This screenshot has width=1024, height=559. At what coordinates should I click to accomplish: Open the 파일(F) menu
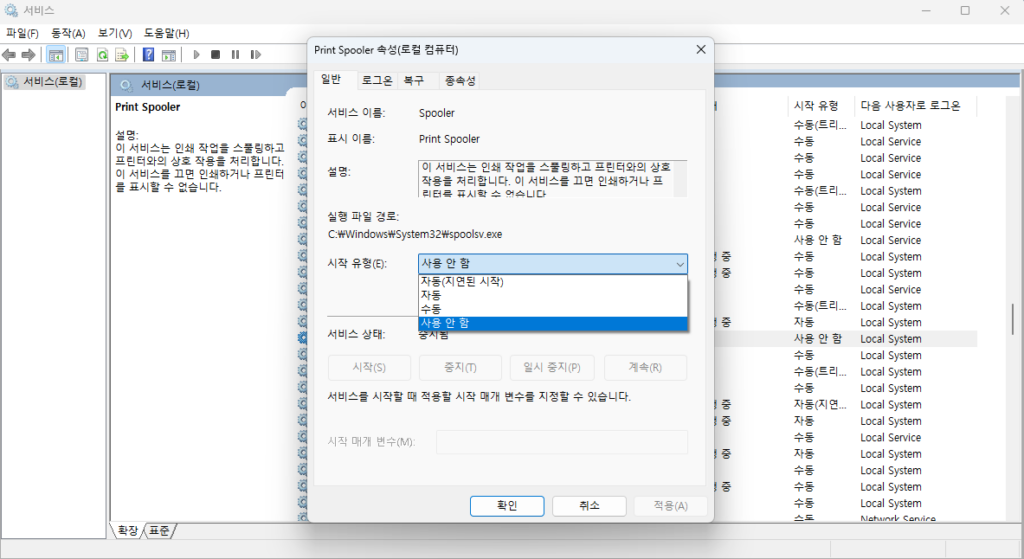(x=22, y=33)
